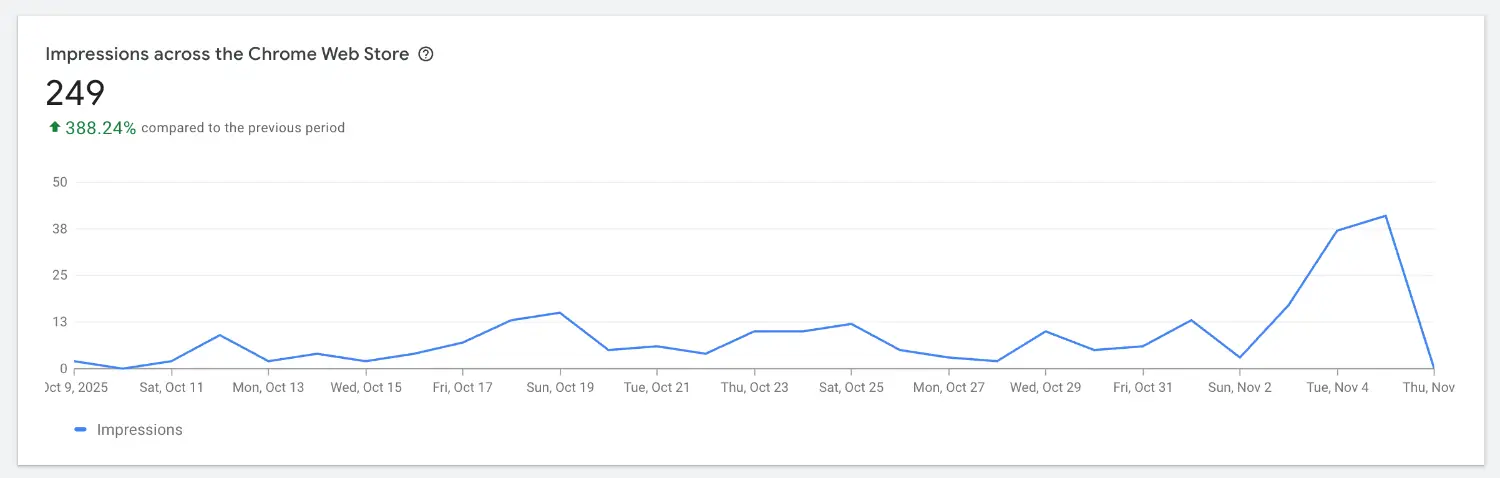Image resolution: width=1500 pixels, height=478 pixels.
Task: Click the data point above Sun, Oct 19
Action: (x=560, y=313)
